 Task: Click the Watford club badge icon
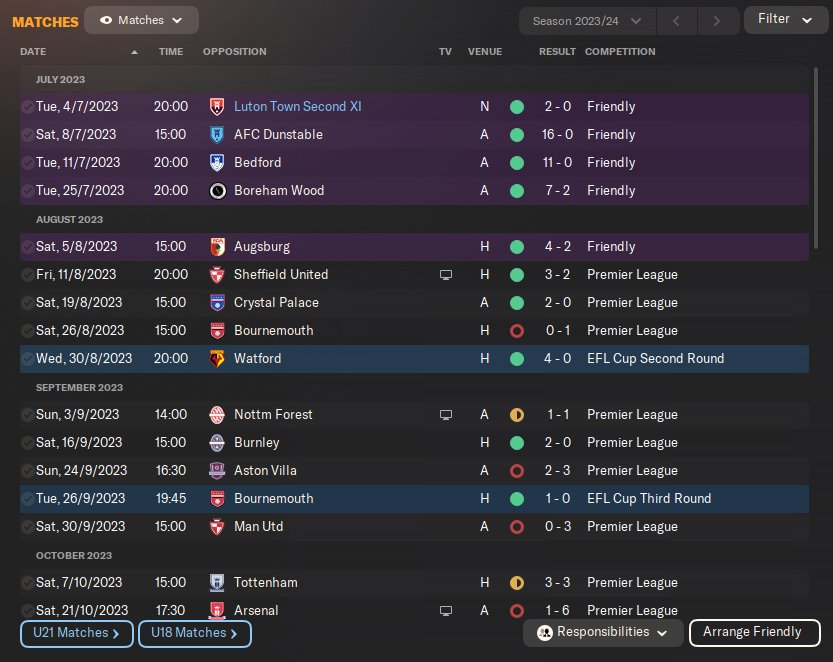click(x=217, y=358)
